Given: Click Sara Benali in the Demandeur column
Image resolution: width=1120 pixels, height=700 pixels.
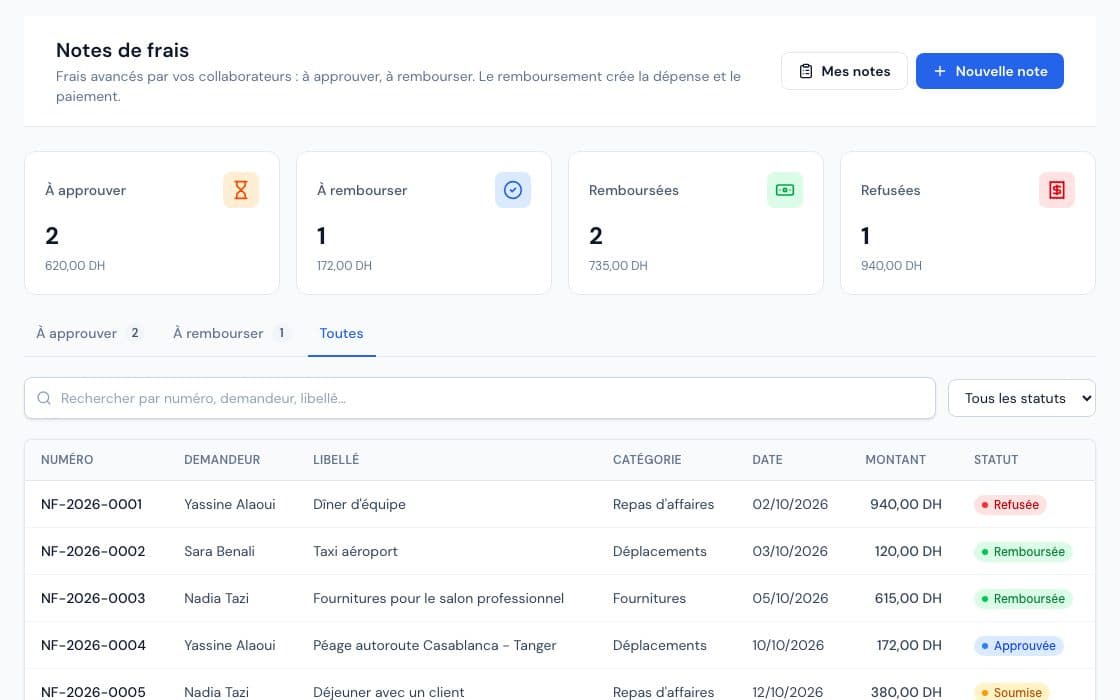Looking at the screenshot, I should [x=219, y=551].
